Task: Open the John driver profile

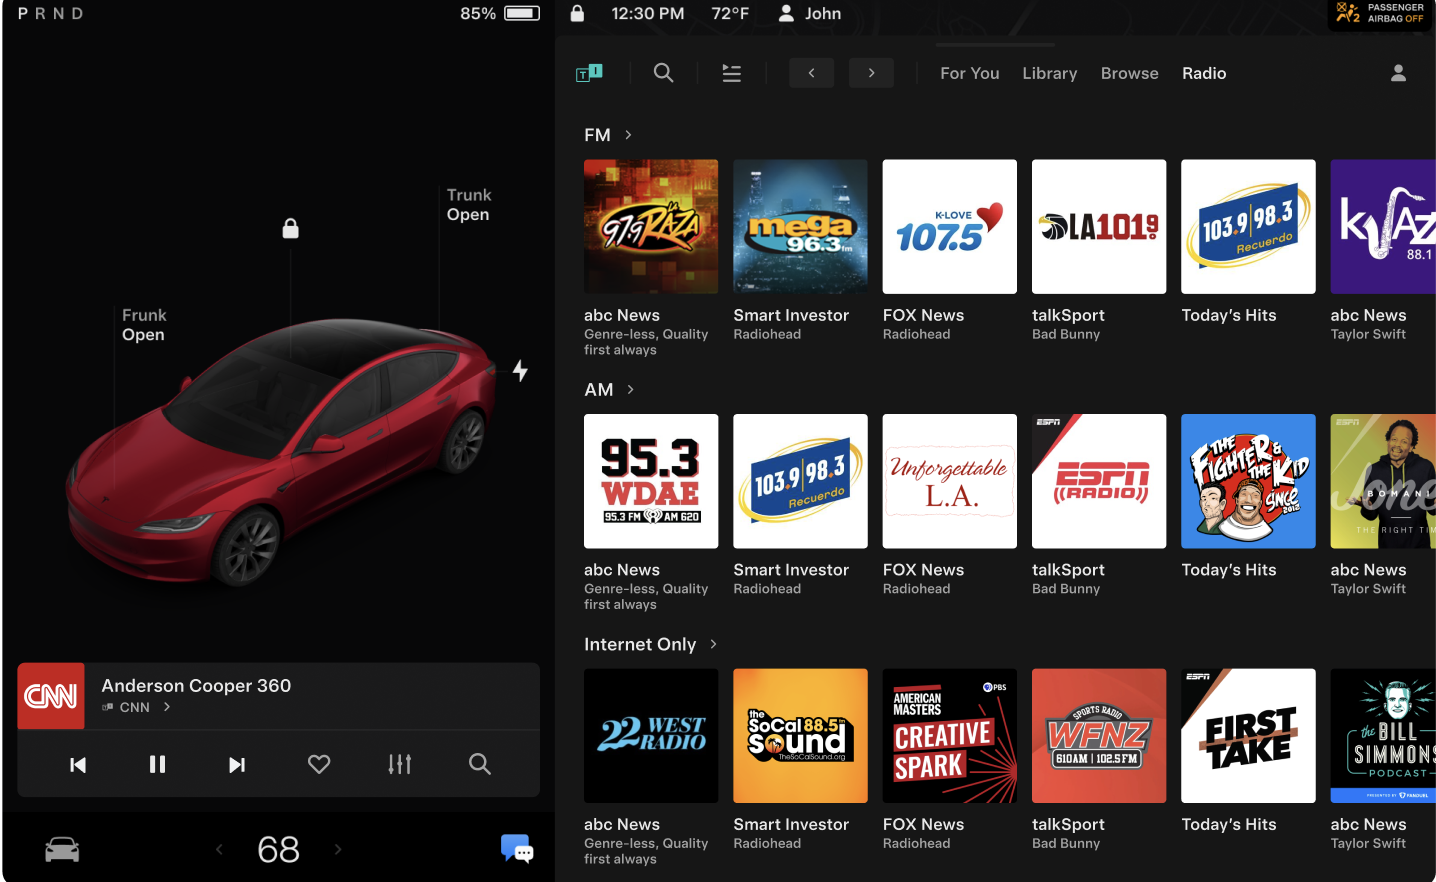Action: coord(810,13)
